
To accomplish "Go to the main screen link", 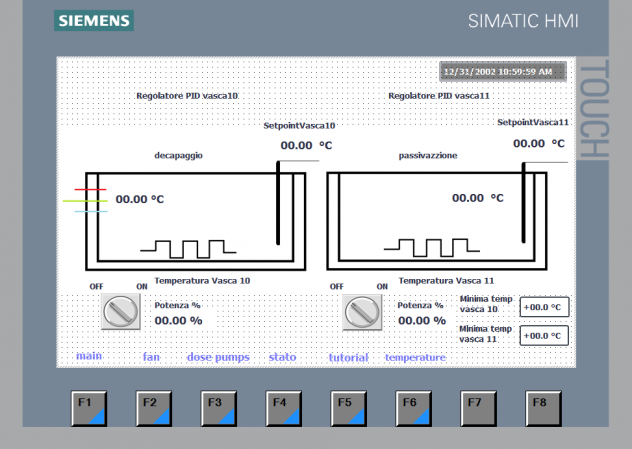I will [89, 356].
